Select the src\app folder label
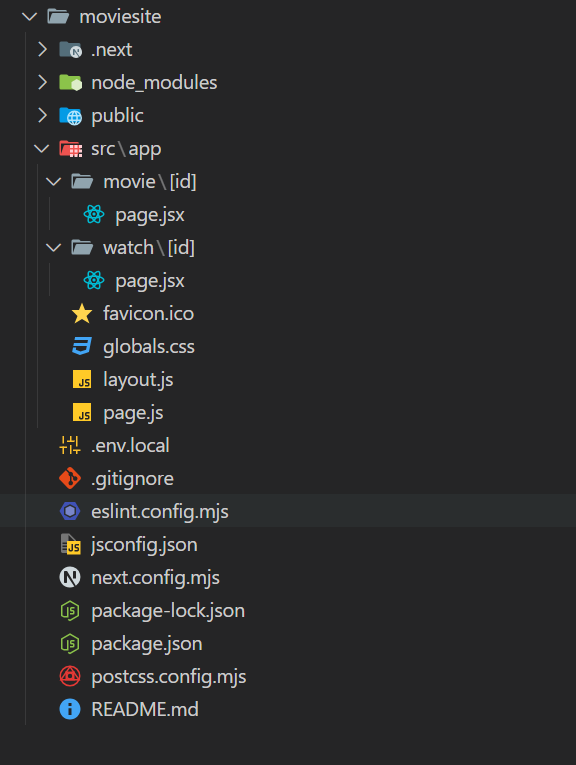Screen dimensions: 576x765 click(x=126, y=149)
